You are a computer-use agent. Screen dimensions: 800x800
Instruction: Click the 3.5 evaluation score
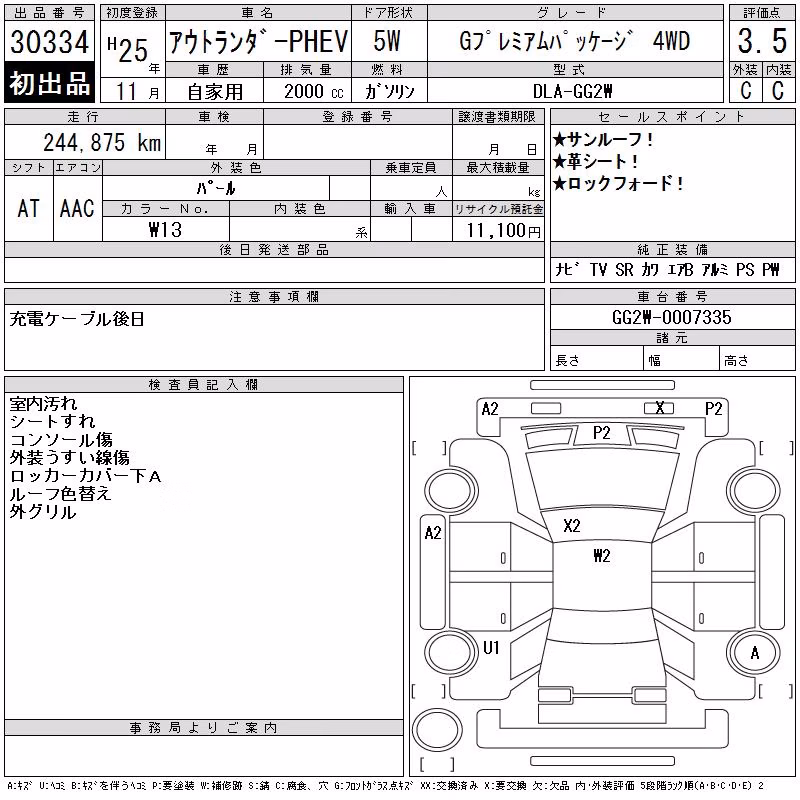click(762, 41)
